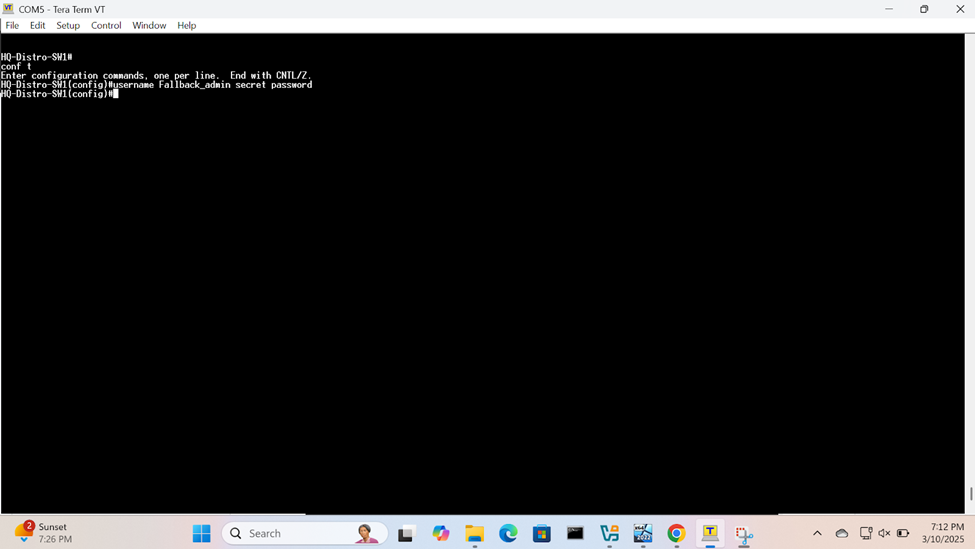Open the Control menu
Viewport: 975px width, 549px height.
pos(106,25)
